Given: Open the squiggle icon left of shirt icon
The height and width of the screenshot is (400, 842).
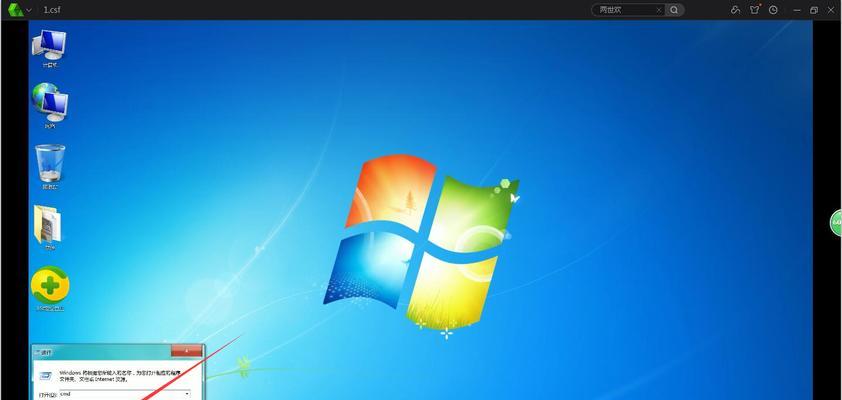Looking at the screenshot, I should [x=736, y=10].
